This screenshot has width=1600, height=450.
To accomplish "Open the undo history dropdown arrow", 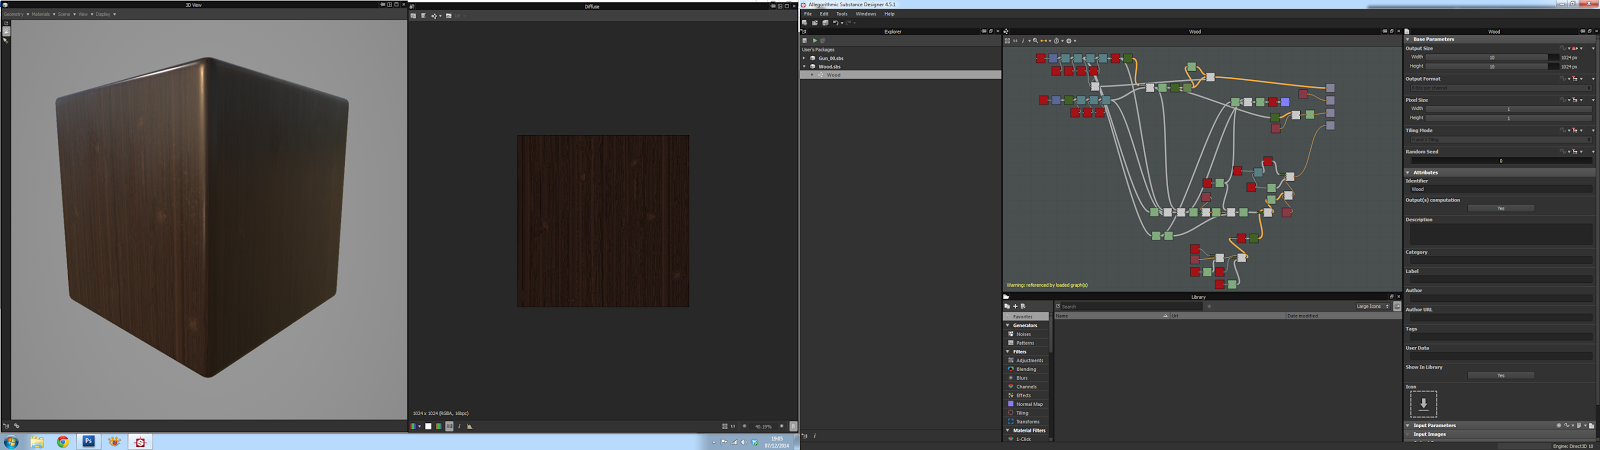I will [x=842, y=23].
